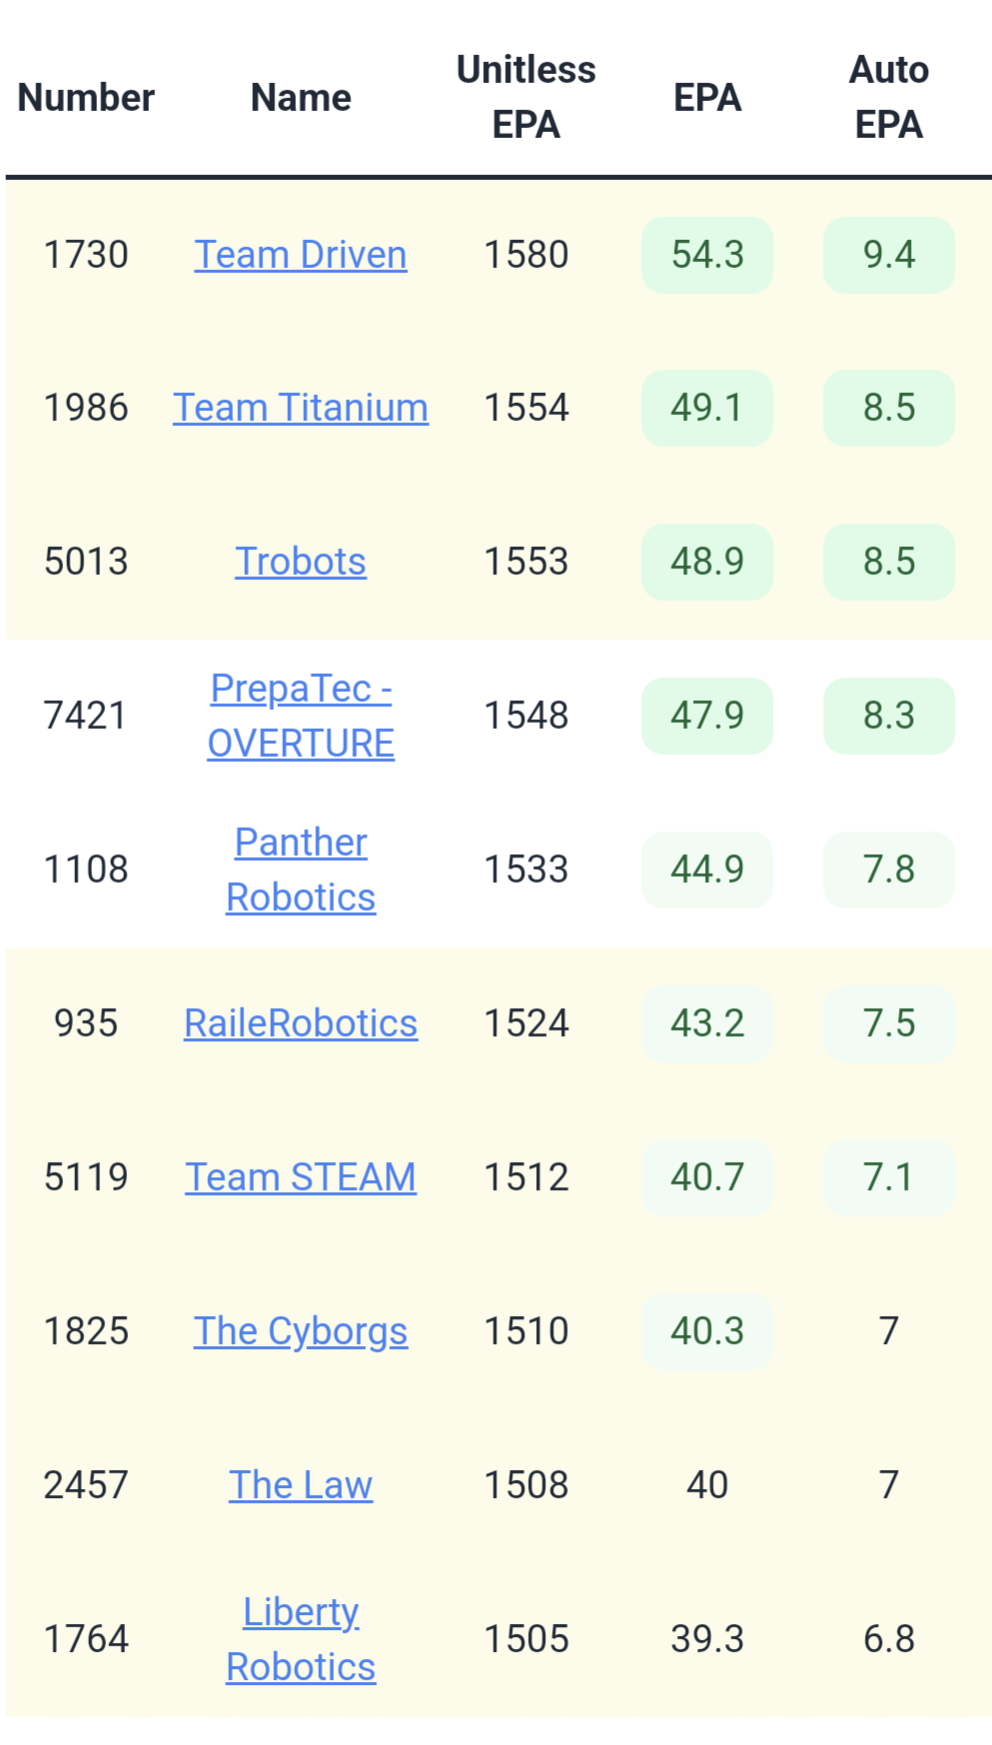Viewport: 992px width, 1745px height.
Task: Click the Team STEAM link
Action: coord(300,1178)
